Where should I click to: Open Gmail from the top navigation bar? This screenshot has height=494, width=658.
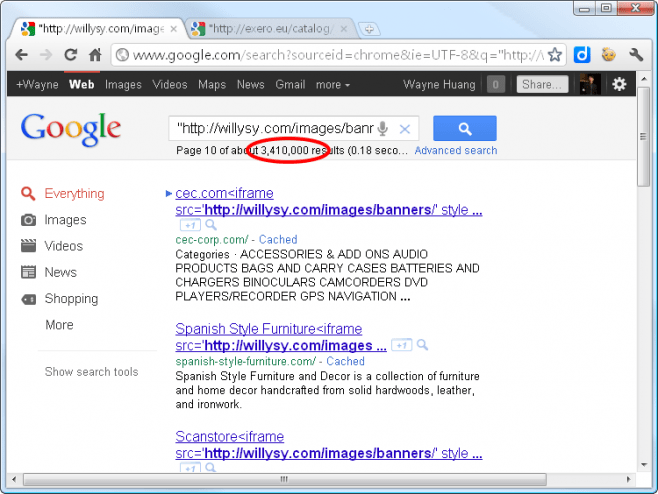point(290,85)
